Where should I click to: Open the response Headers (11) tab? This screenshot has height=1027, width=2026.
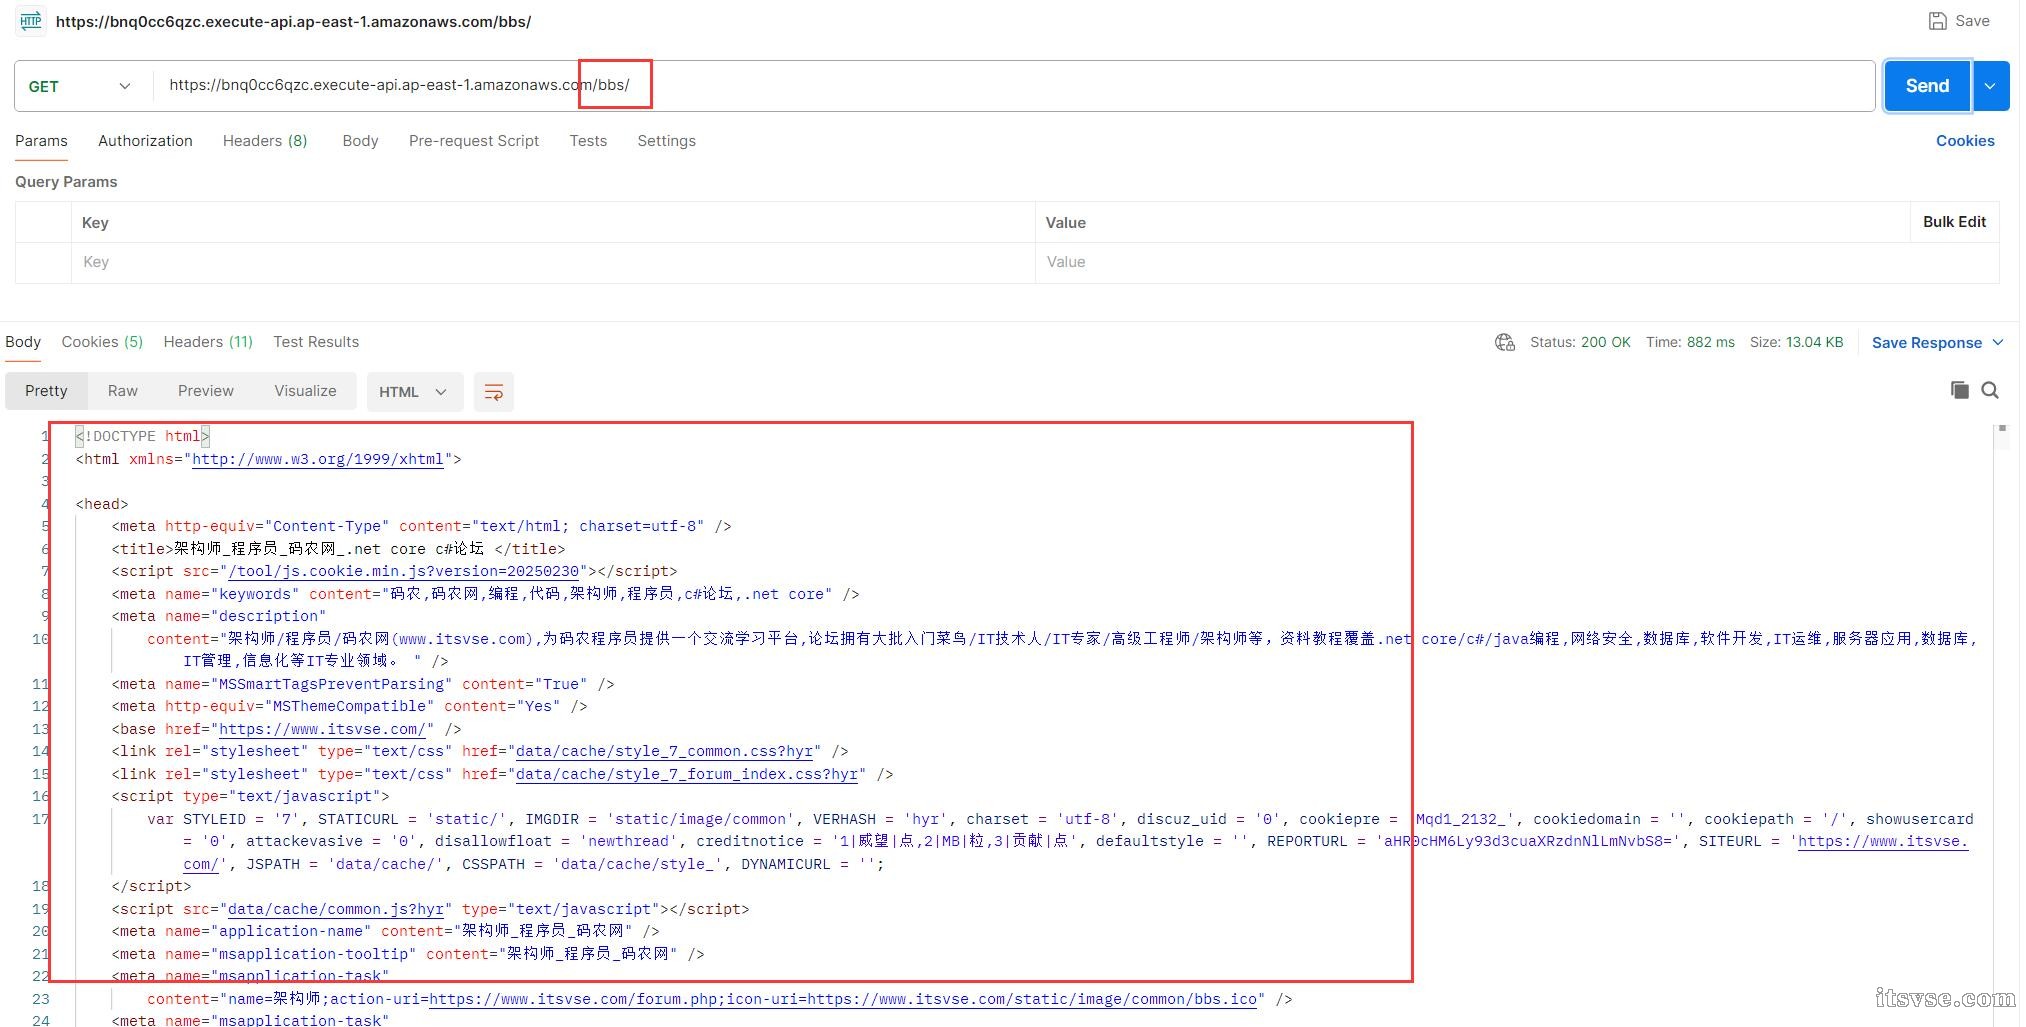[208, 342]
